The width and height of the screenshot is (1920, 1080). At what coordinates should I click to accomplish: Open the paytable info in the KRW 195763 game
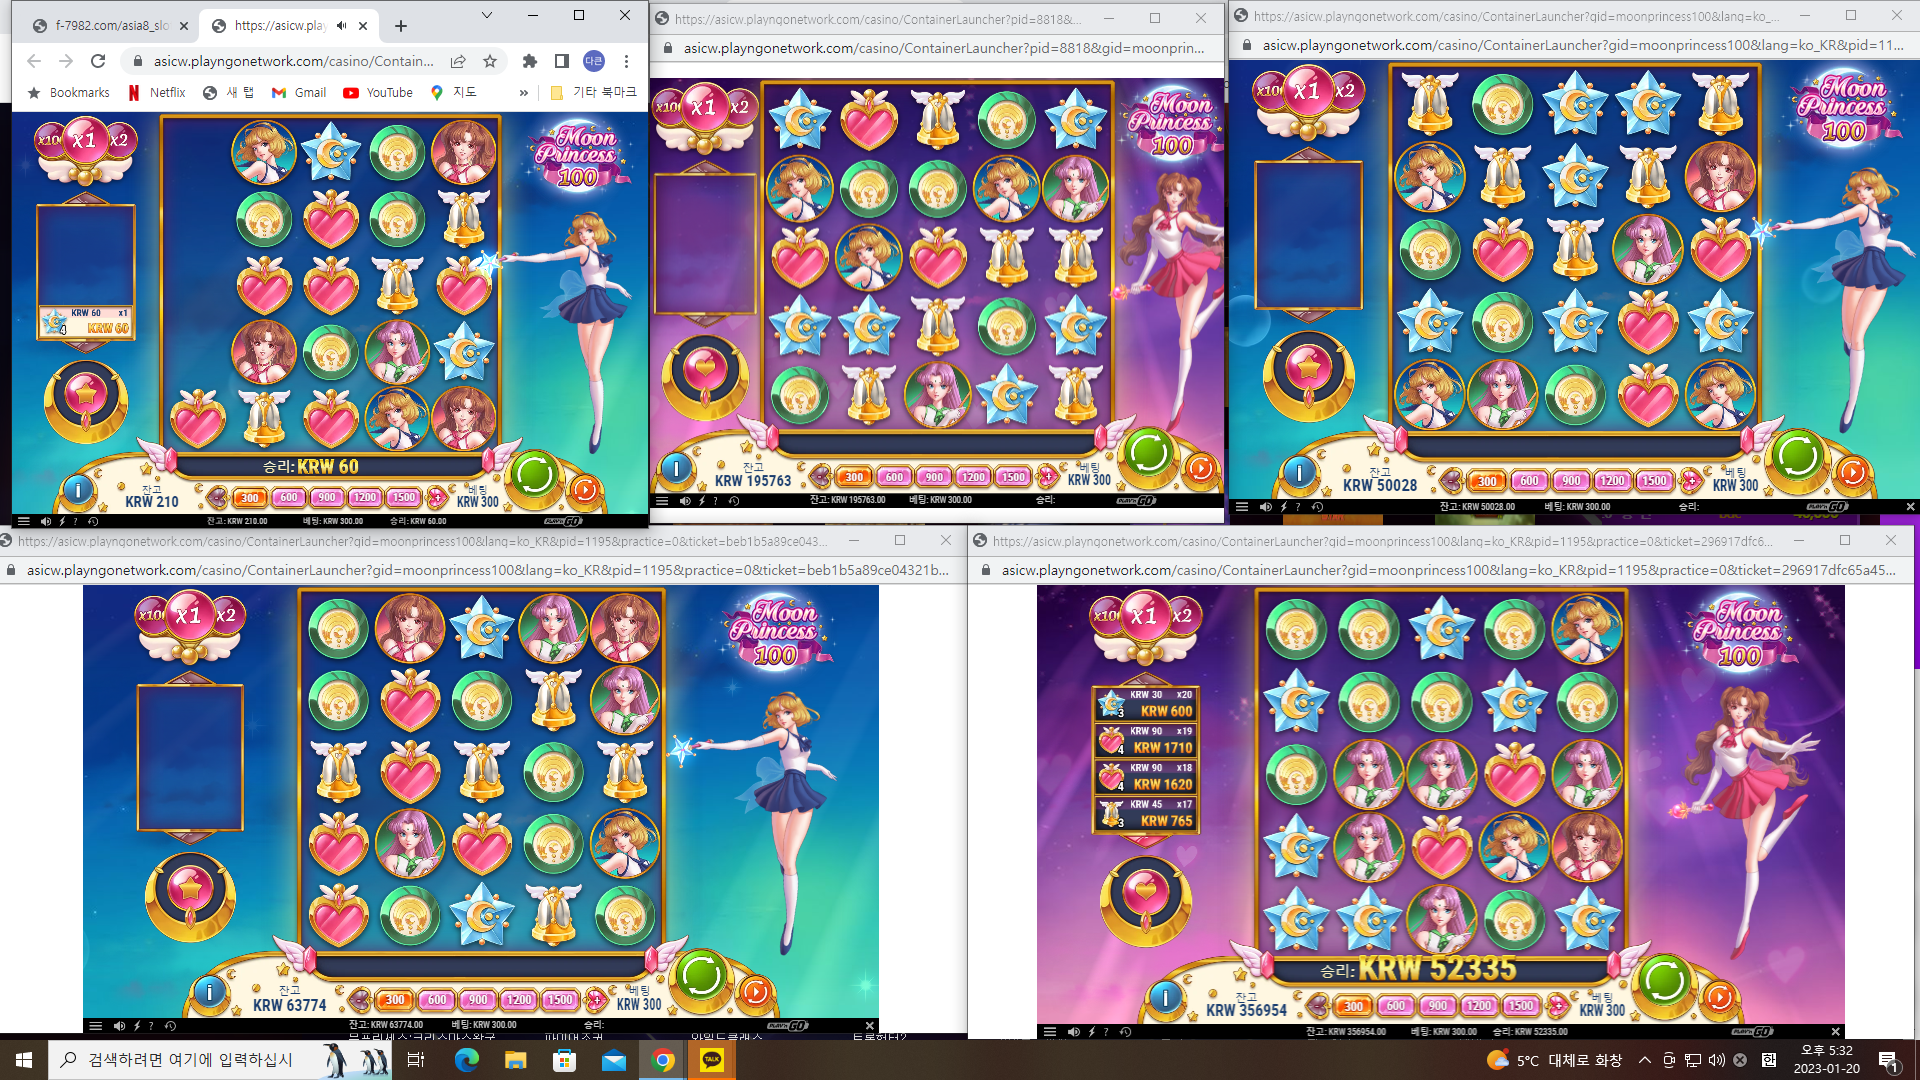[677, 468]
